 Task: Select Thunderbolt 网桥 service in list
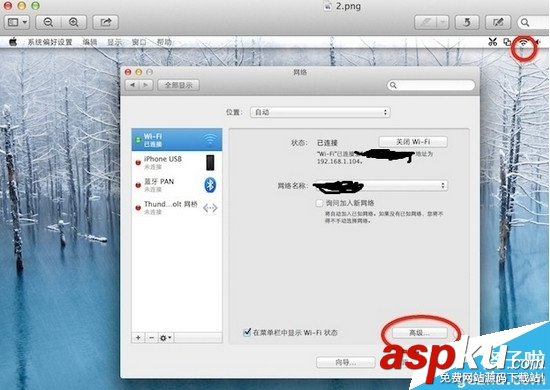pyautogui.click(x=177, y=208)
